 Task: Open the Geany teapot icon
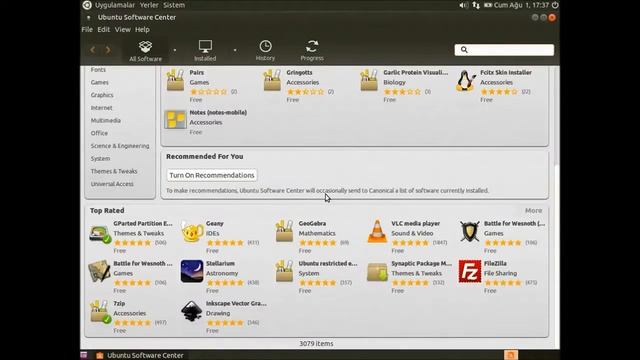[x=192, y=232]
